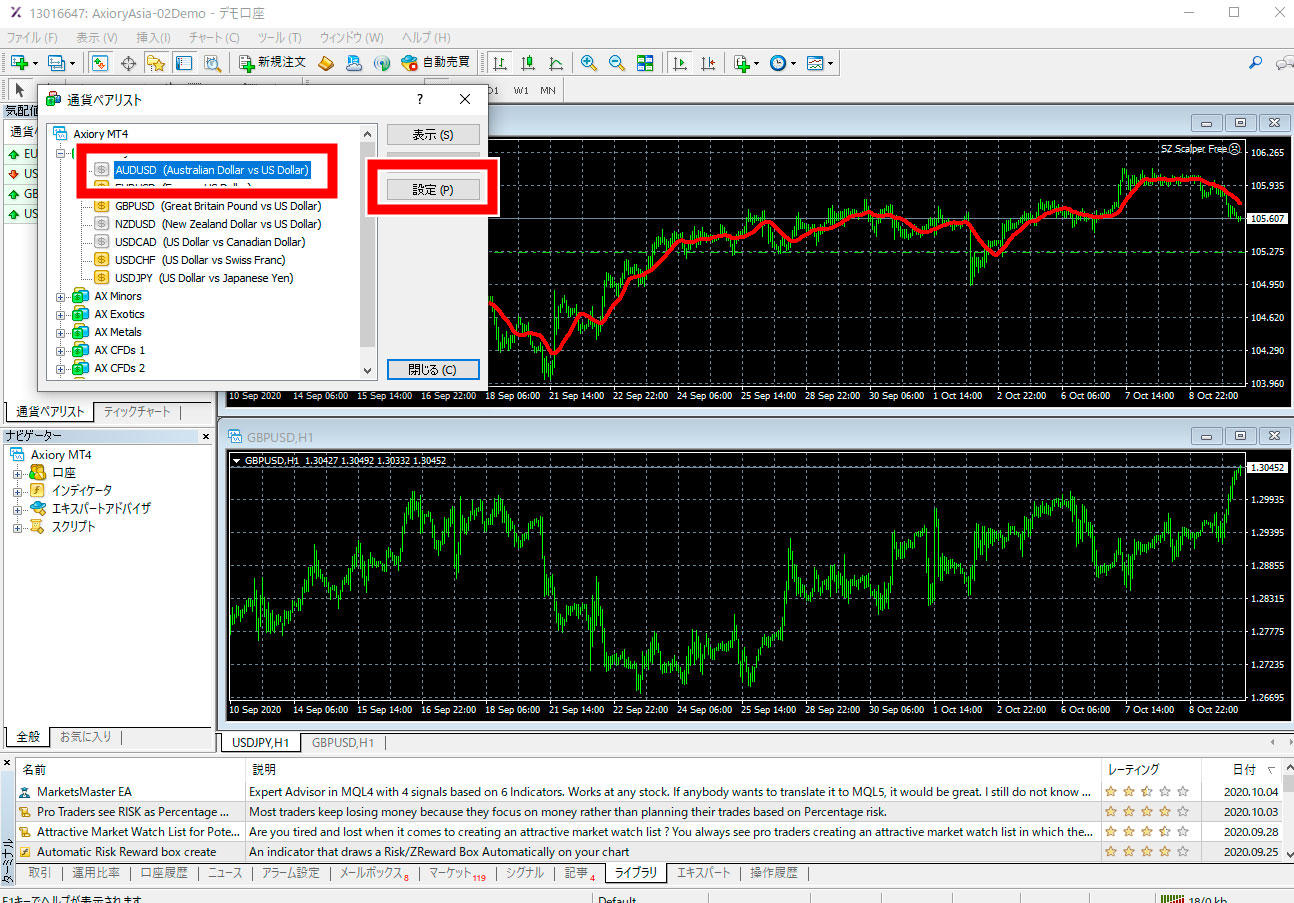This screenshot has height=903, width=1294.
Task: Open the Templates dropdown arrow
Action: (x=831, y=63)
